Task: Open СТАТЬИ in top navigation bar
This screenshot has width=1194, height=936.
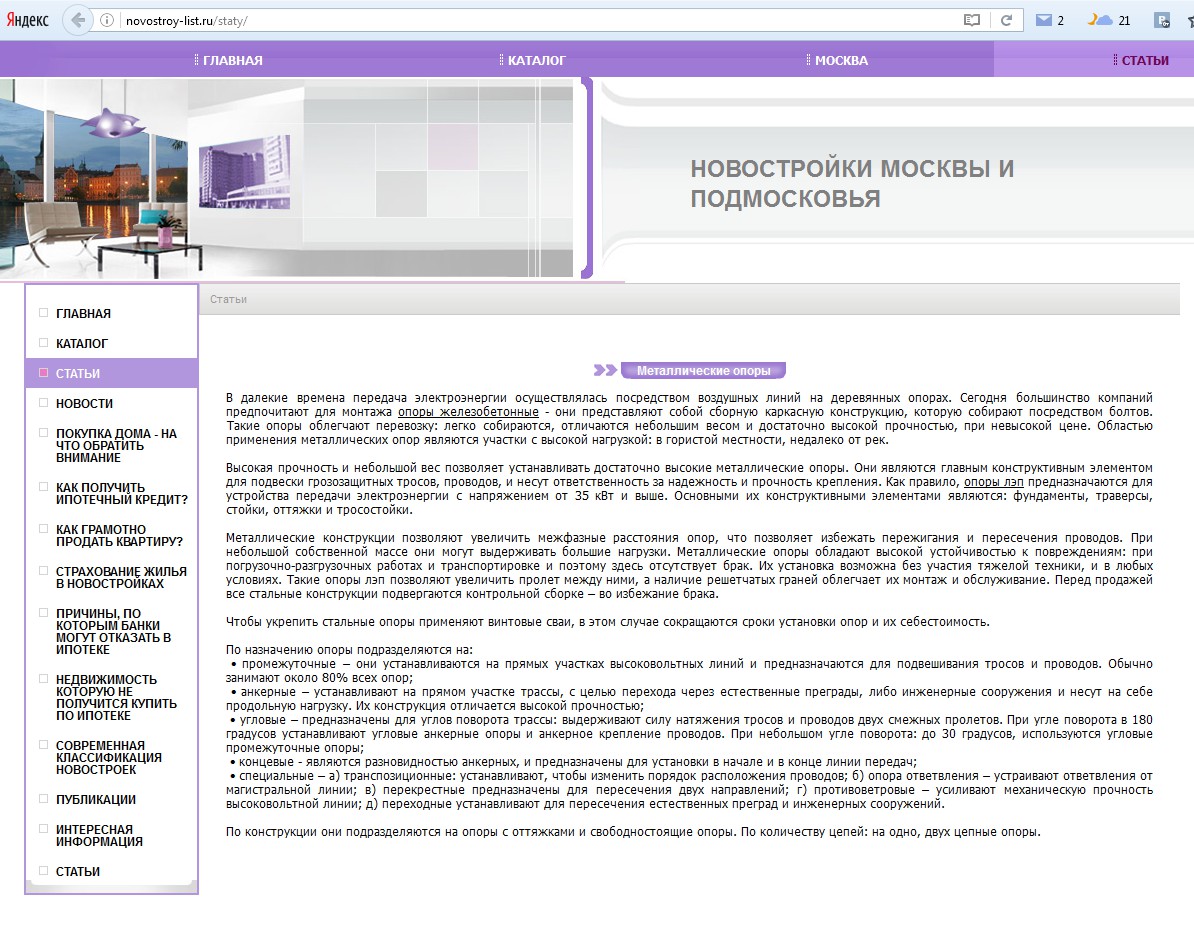Action: point(1145,60)
